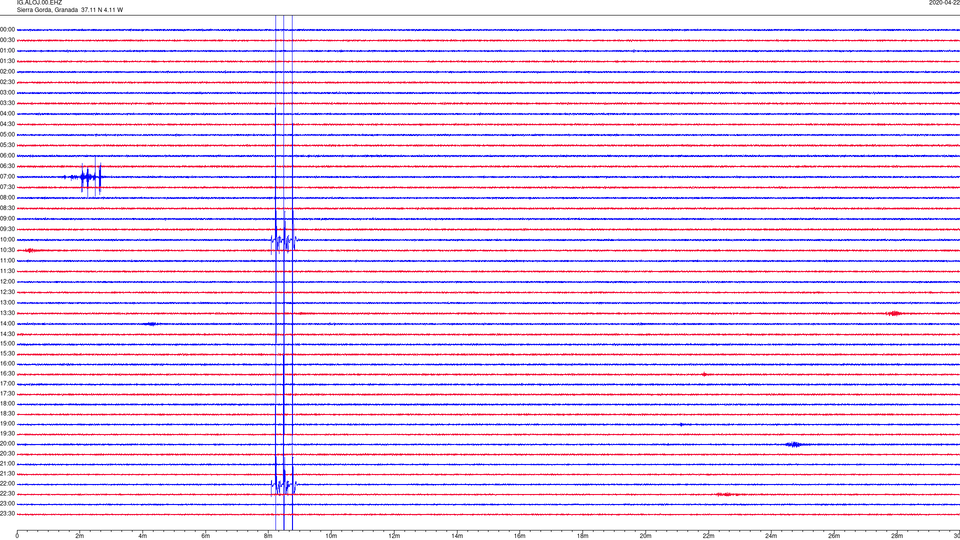Select the 22:30 trace time label
This screenshot has height=540, width=960.
click(7, 494)
